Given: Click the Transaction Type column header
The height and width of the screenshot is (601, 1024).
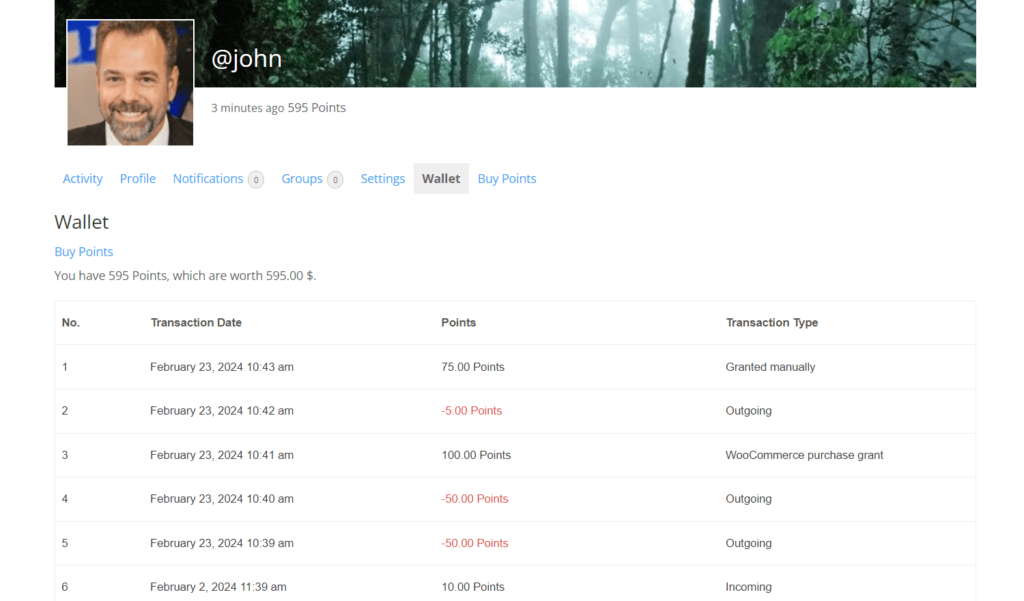Looking at the screenshot, I should 772,323.
